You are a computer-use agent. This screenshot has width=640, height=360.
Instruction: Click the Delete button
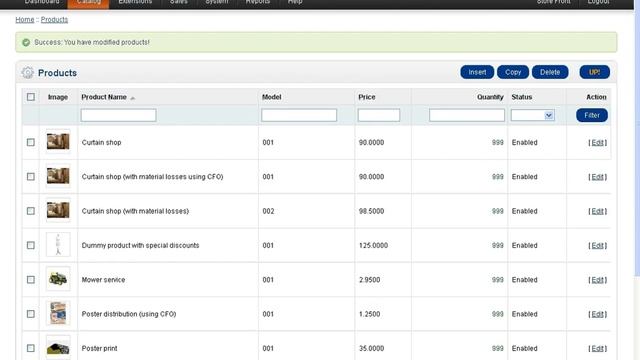coord(550,72)
